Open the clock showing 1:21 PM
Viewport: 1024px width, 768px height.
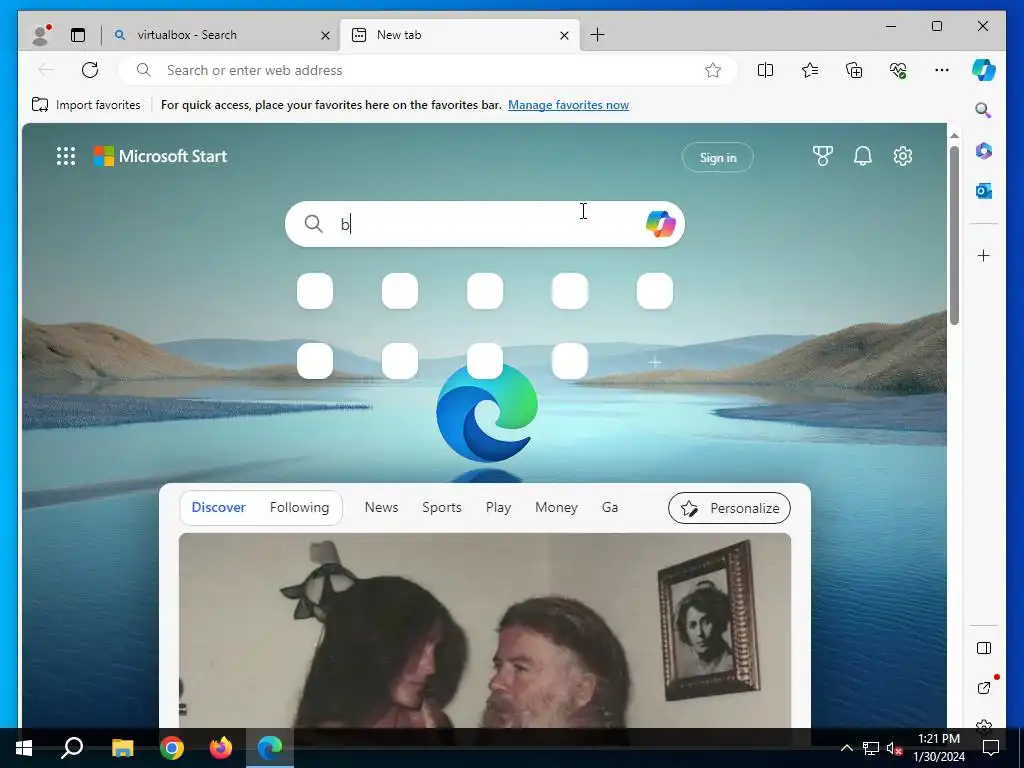coord(938,748)
